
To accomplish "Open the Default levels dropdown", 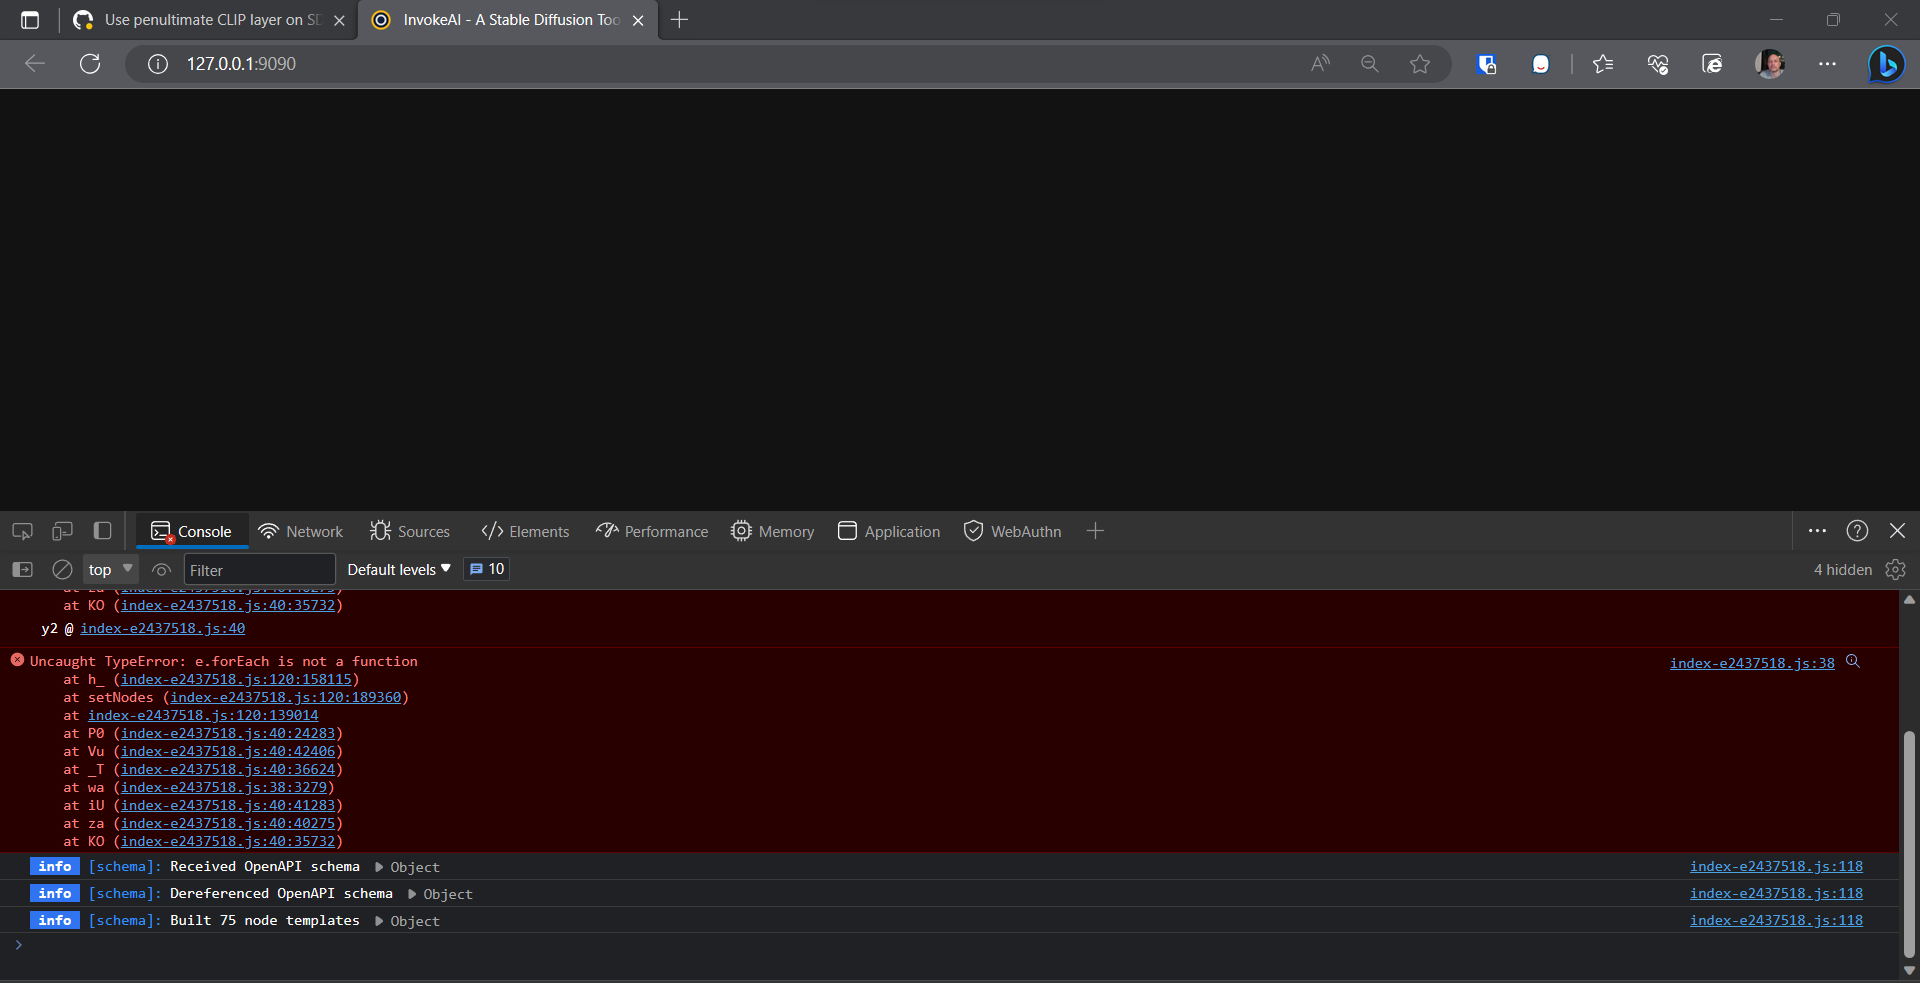I will coord(397,569).
